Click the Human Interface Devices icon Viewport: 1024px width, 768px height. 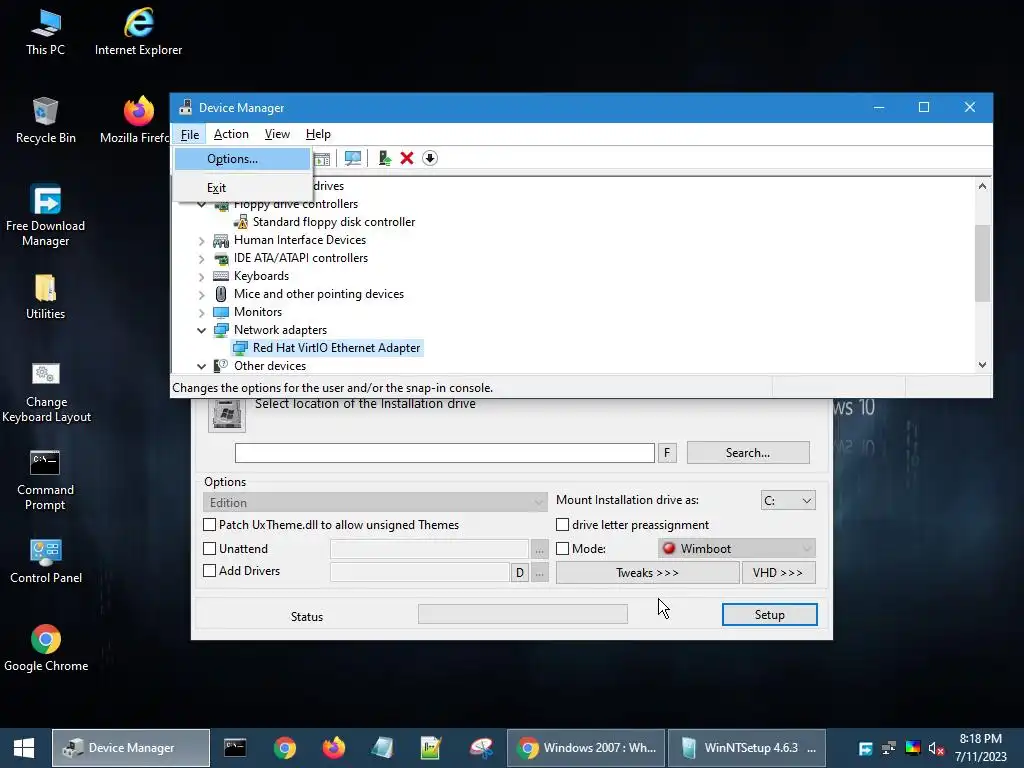point(221,240)
